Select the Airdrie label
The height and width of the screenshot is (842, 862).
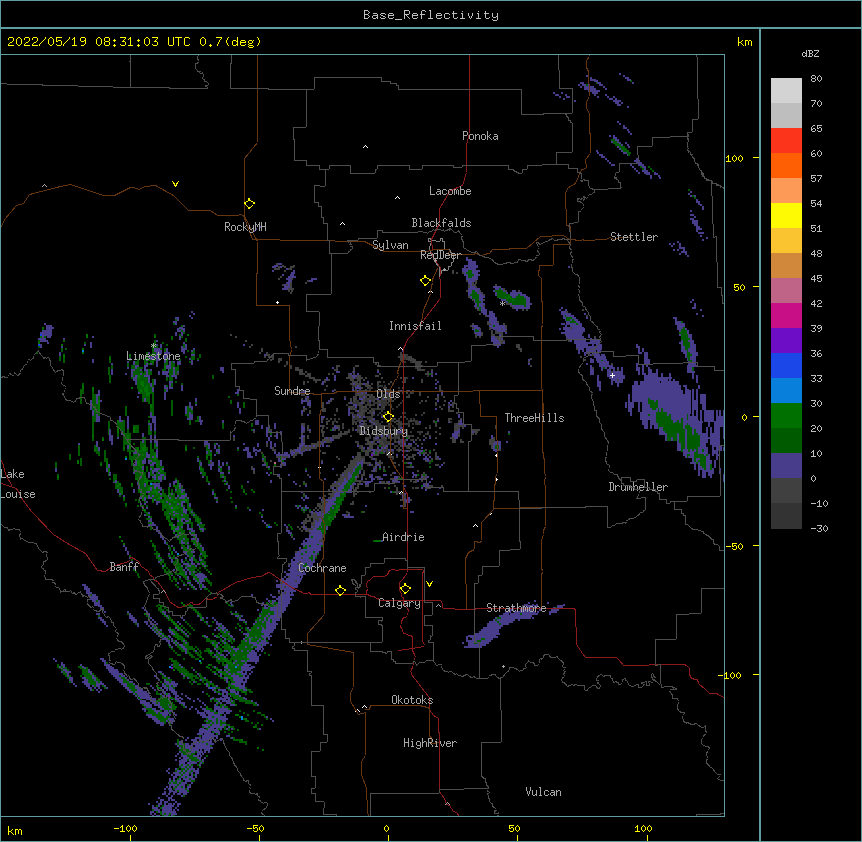pos(403,537)
